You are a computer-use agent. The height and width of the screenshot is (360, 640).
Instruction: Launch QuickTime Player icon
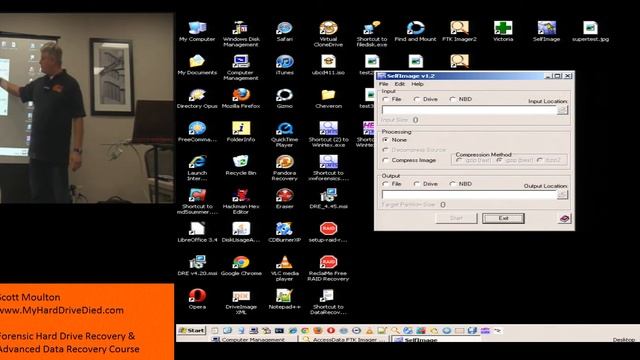(x=284, y=134)
